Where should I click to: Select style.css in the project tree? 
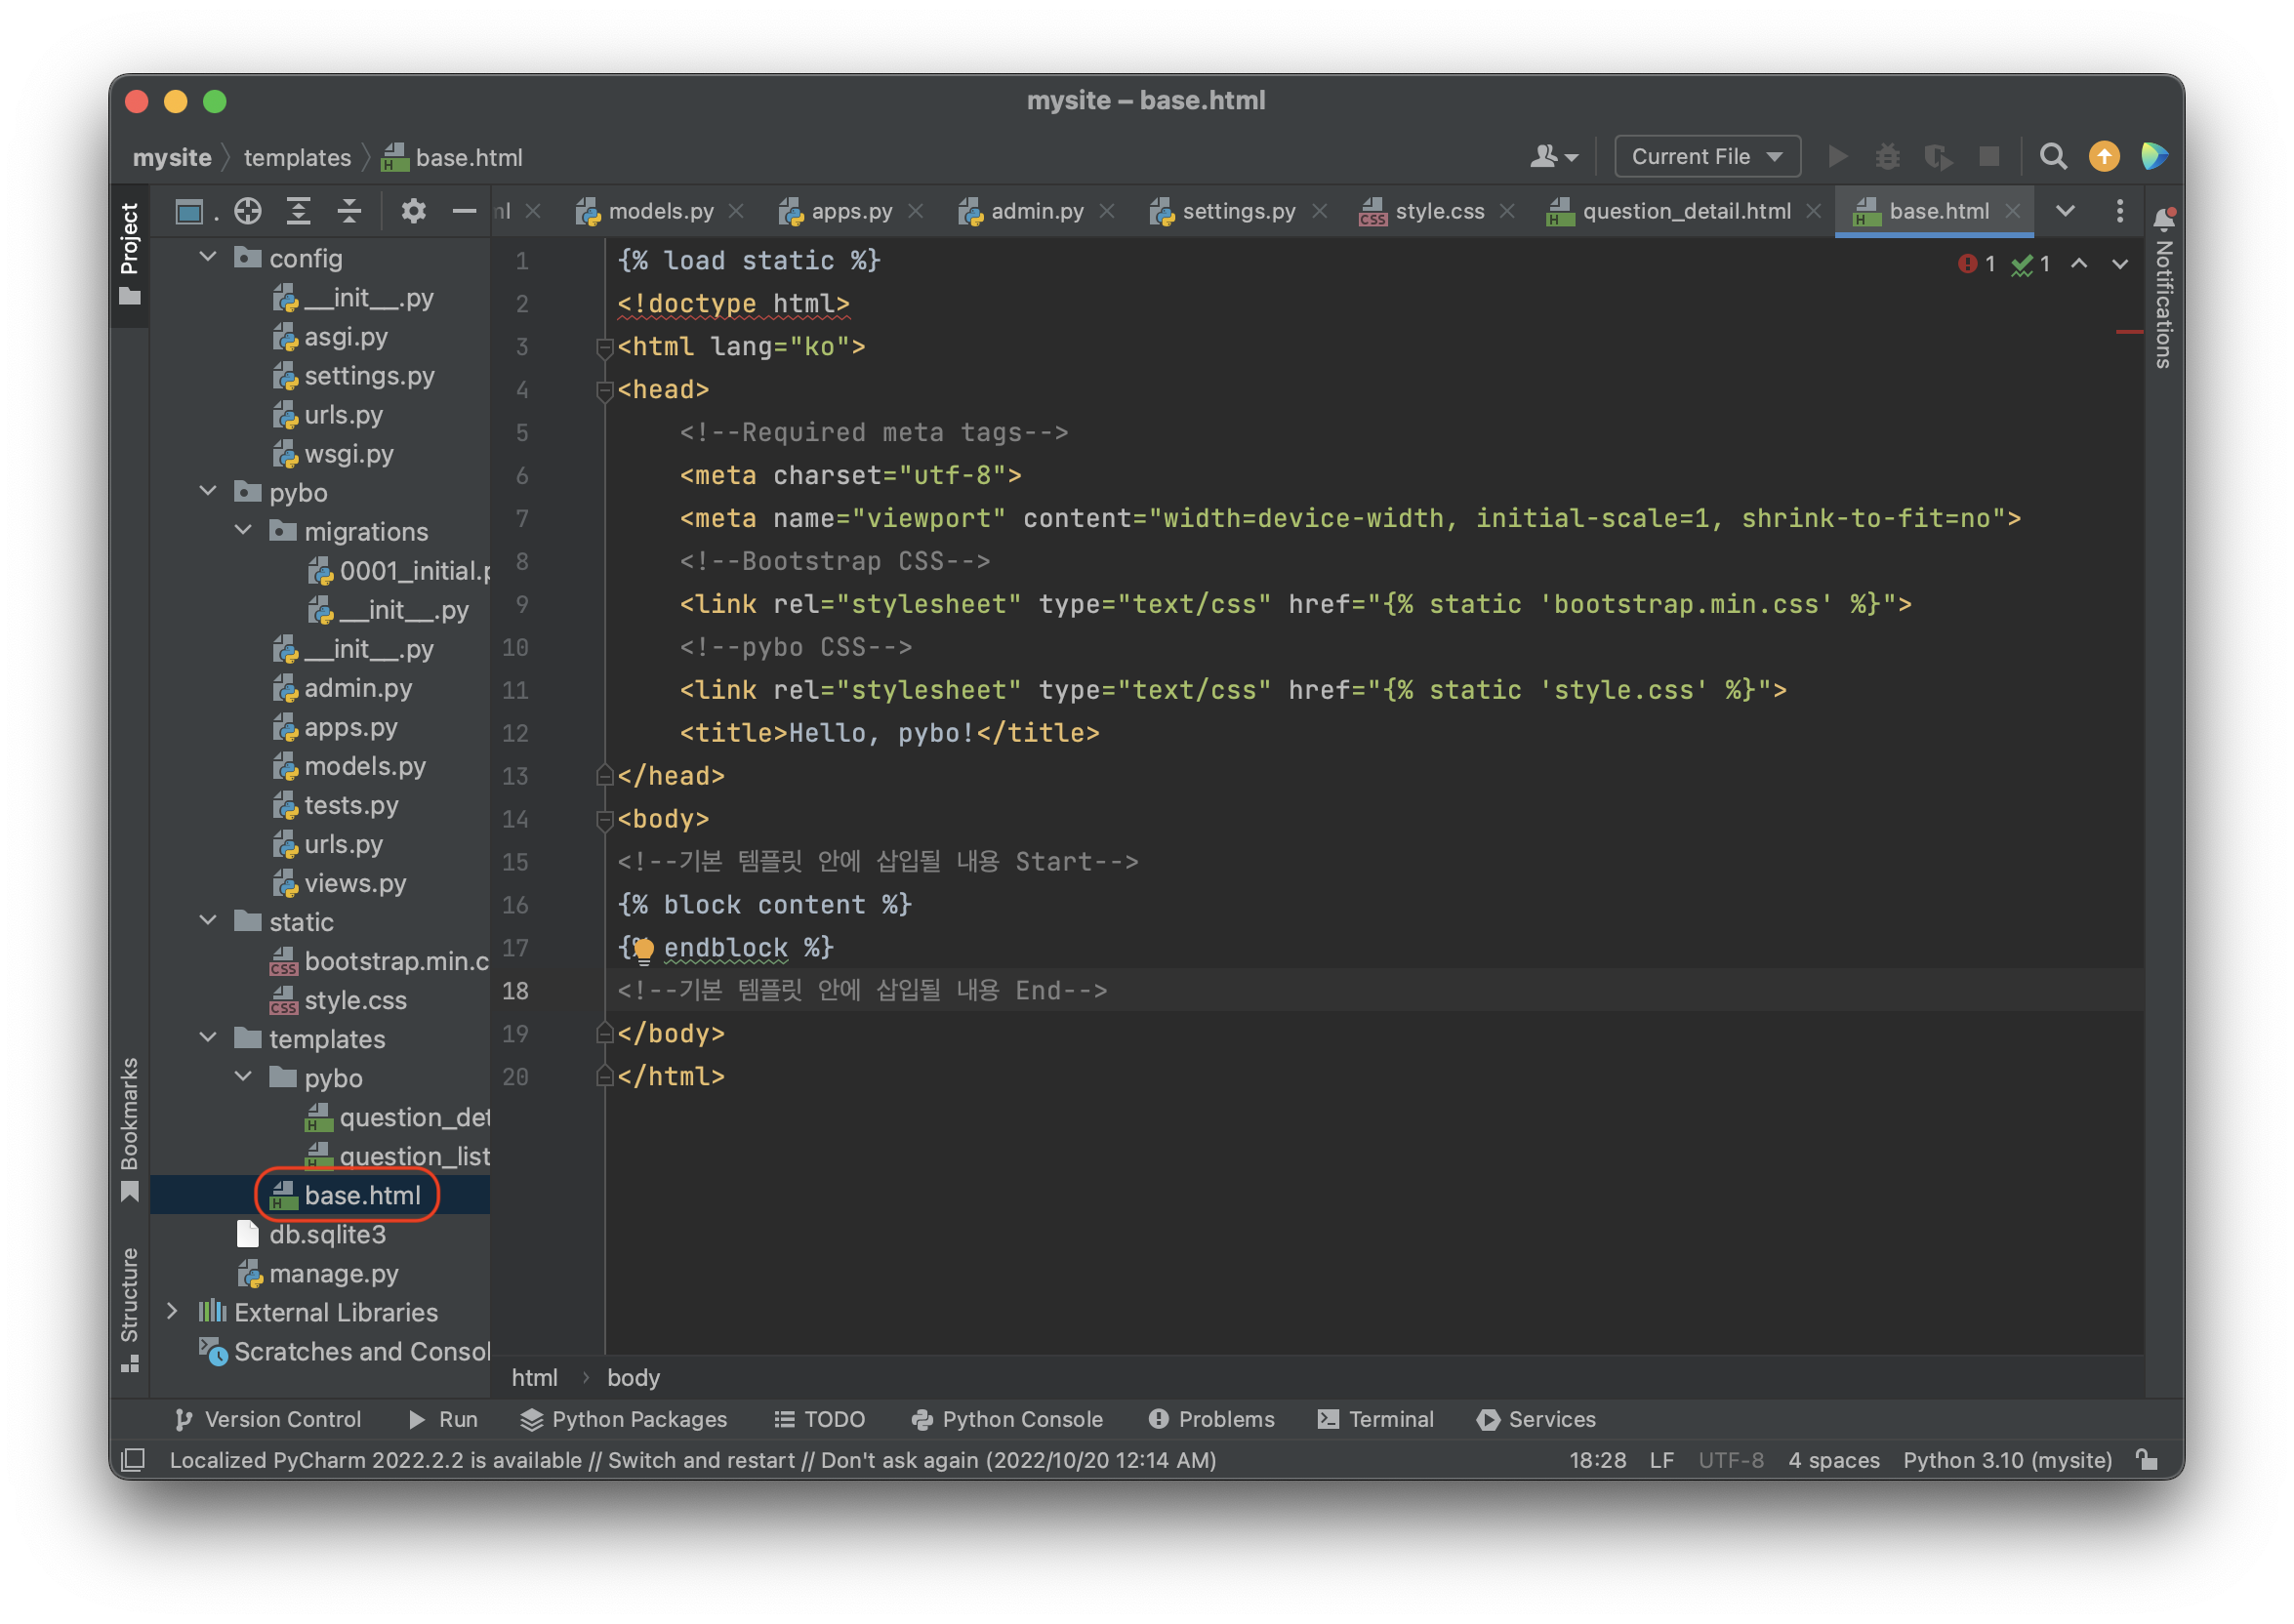pyautogui.click(x=355, y=1000)
